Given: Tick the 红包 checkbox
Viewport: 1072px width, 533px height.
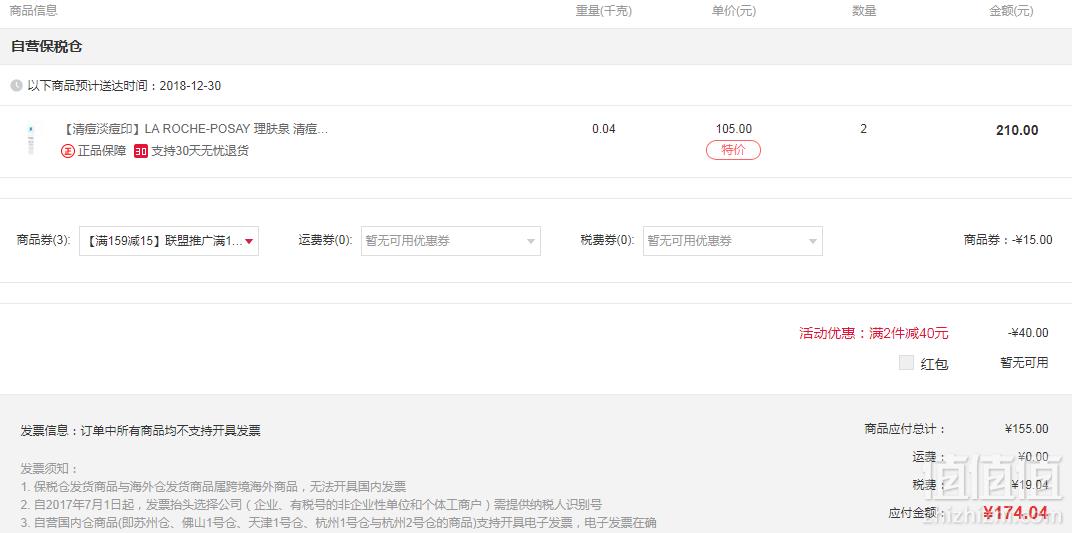Looking at the screenshot, I should click(906, 363).
